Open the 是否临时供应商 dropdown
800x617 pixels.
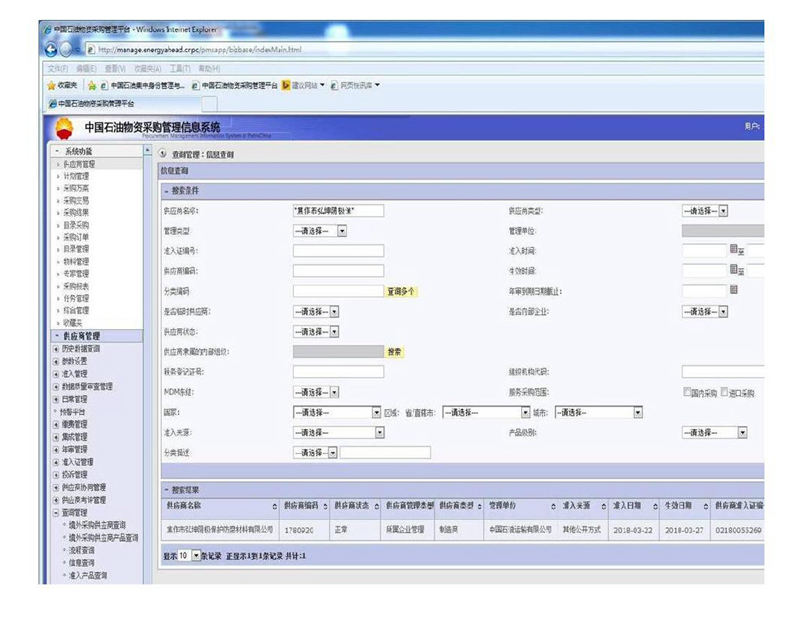tap(316, 311)
